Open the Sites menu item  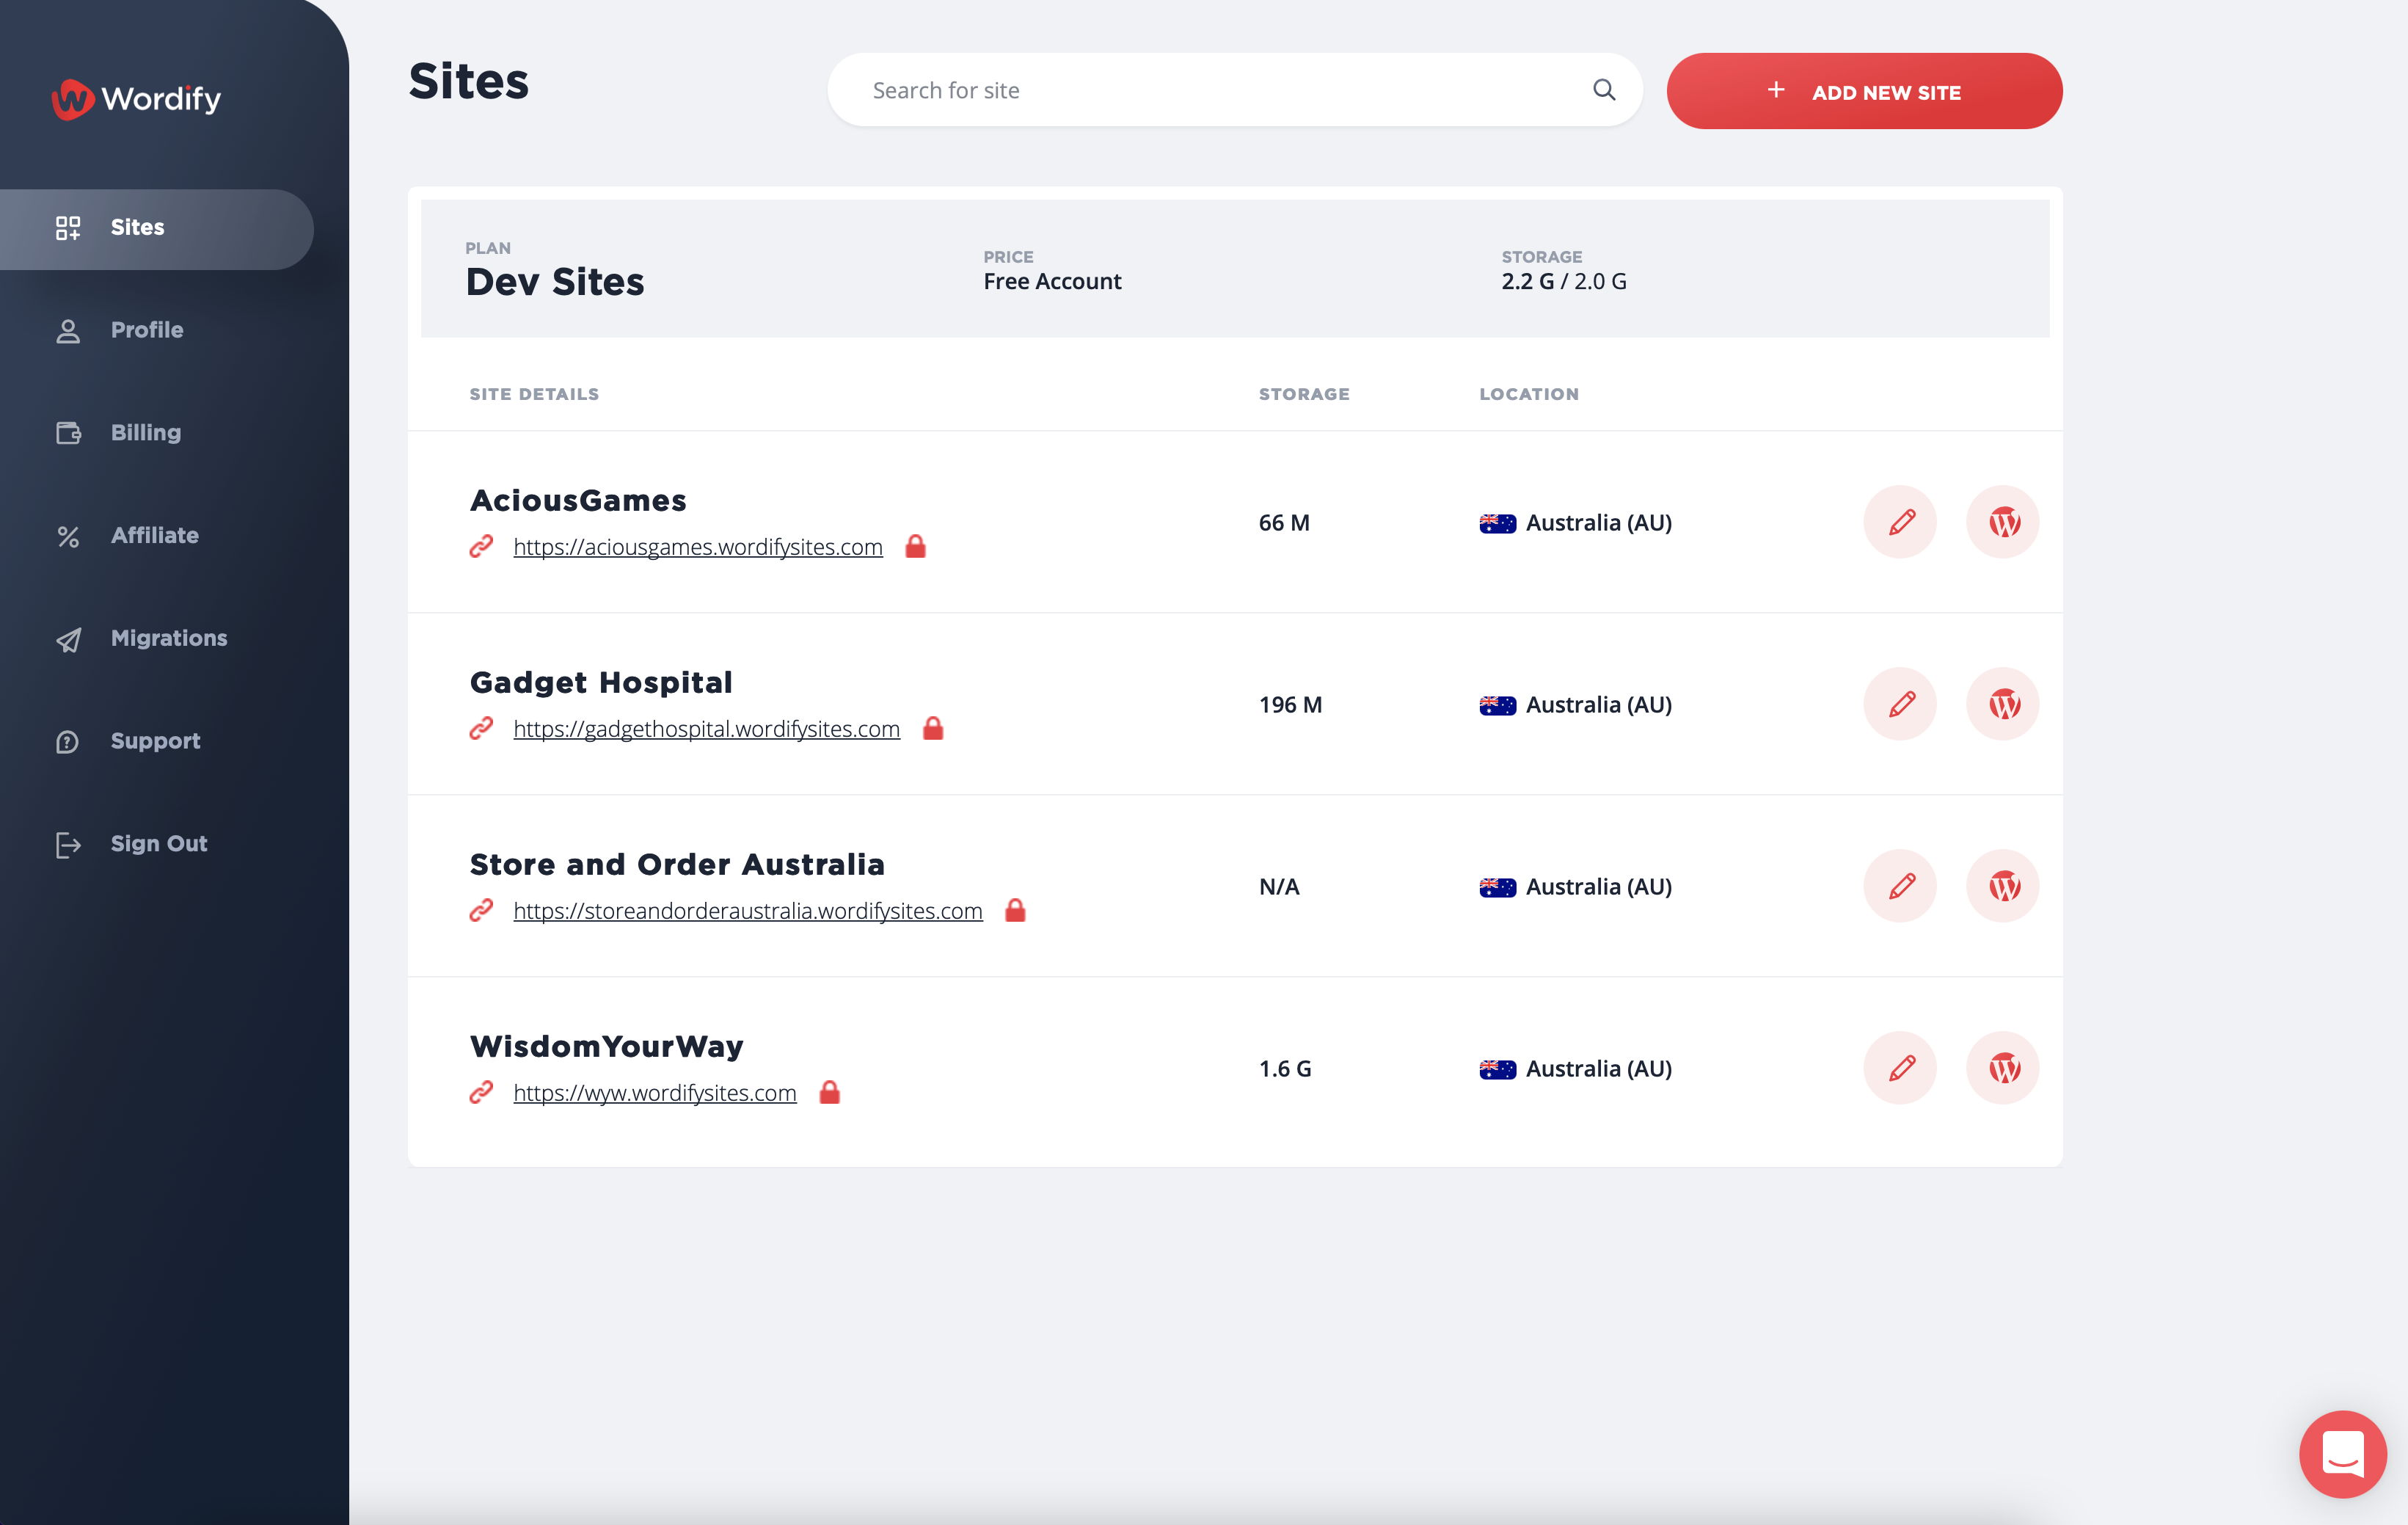coord(157,229)
